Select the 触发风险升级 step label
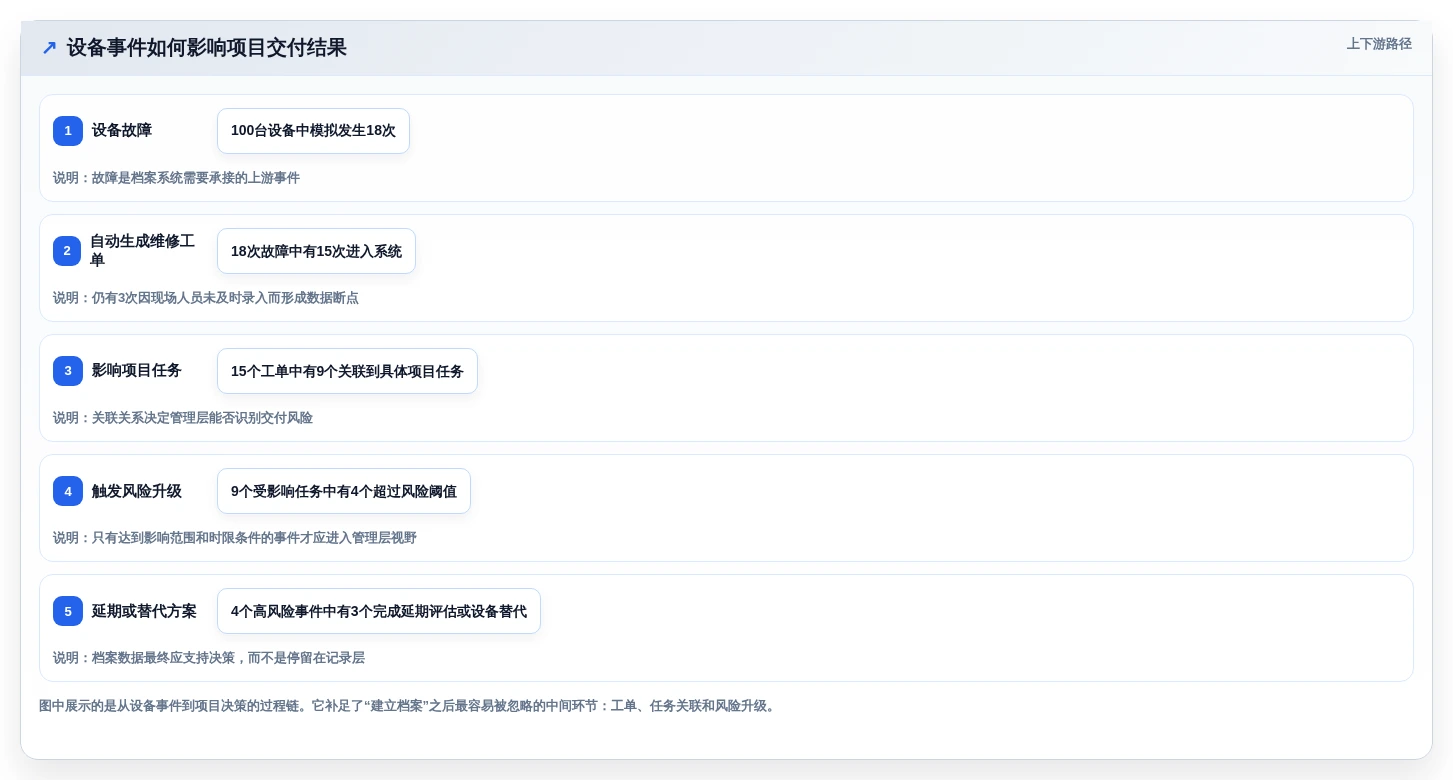This screenshot has width=1453, height=780. (x=137, y=491)
